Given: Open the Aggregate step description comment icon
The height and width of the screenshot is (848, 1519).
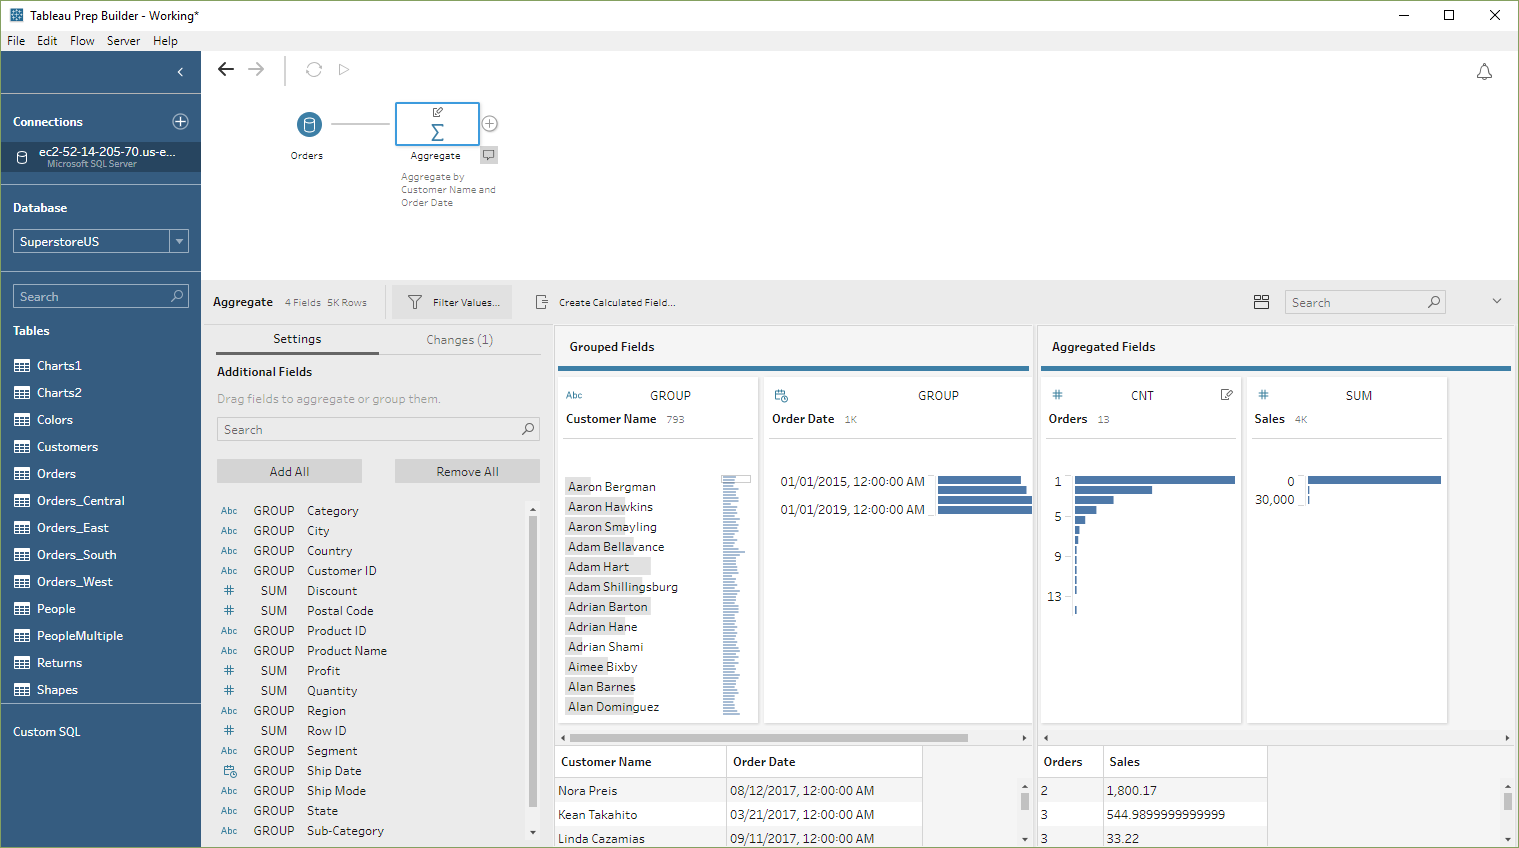Looking at the screenshot, I should pyautogui.click(x=489, y=155).
